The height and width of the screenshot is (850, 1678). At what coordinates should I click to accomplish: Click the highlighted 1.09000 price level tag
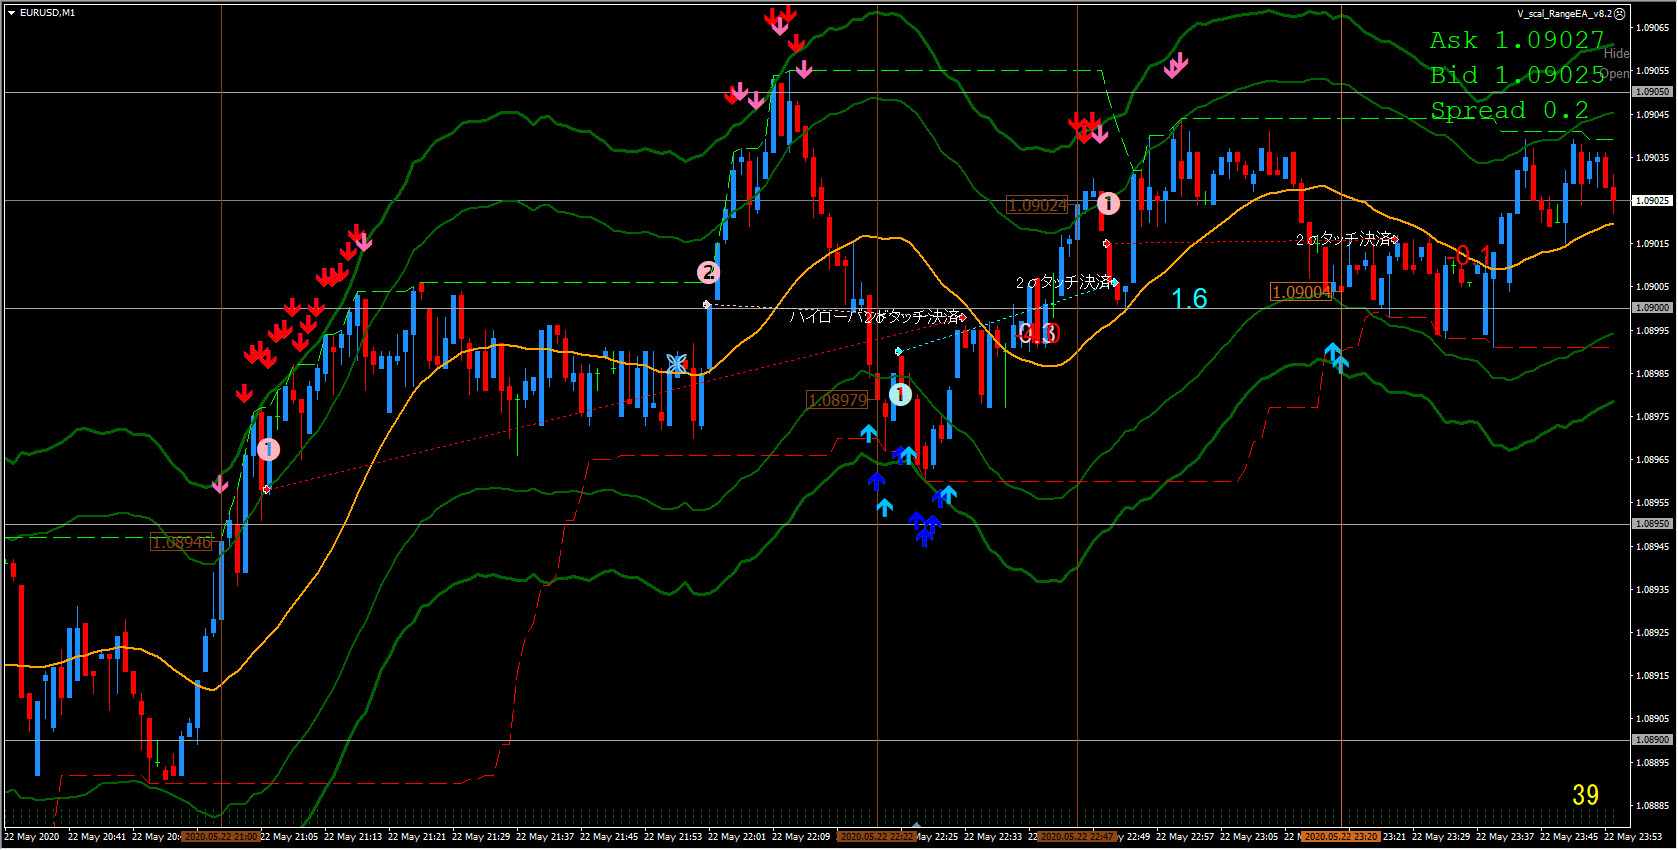pyautogui.click(x=1652, y=308)
